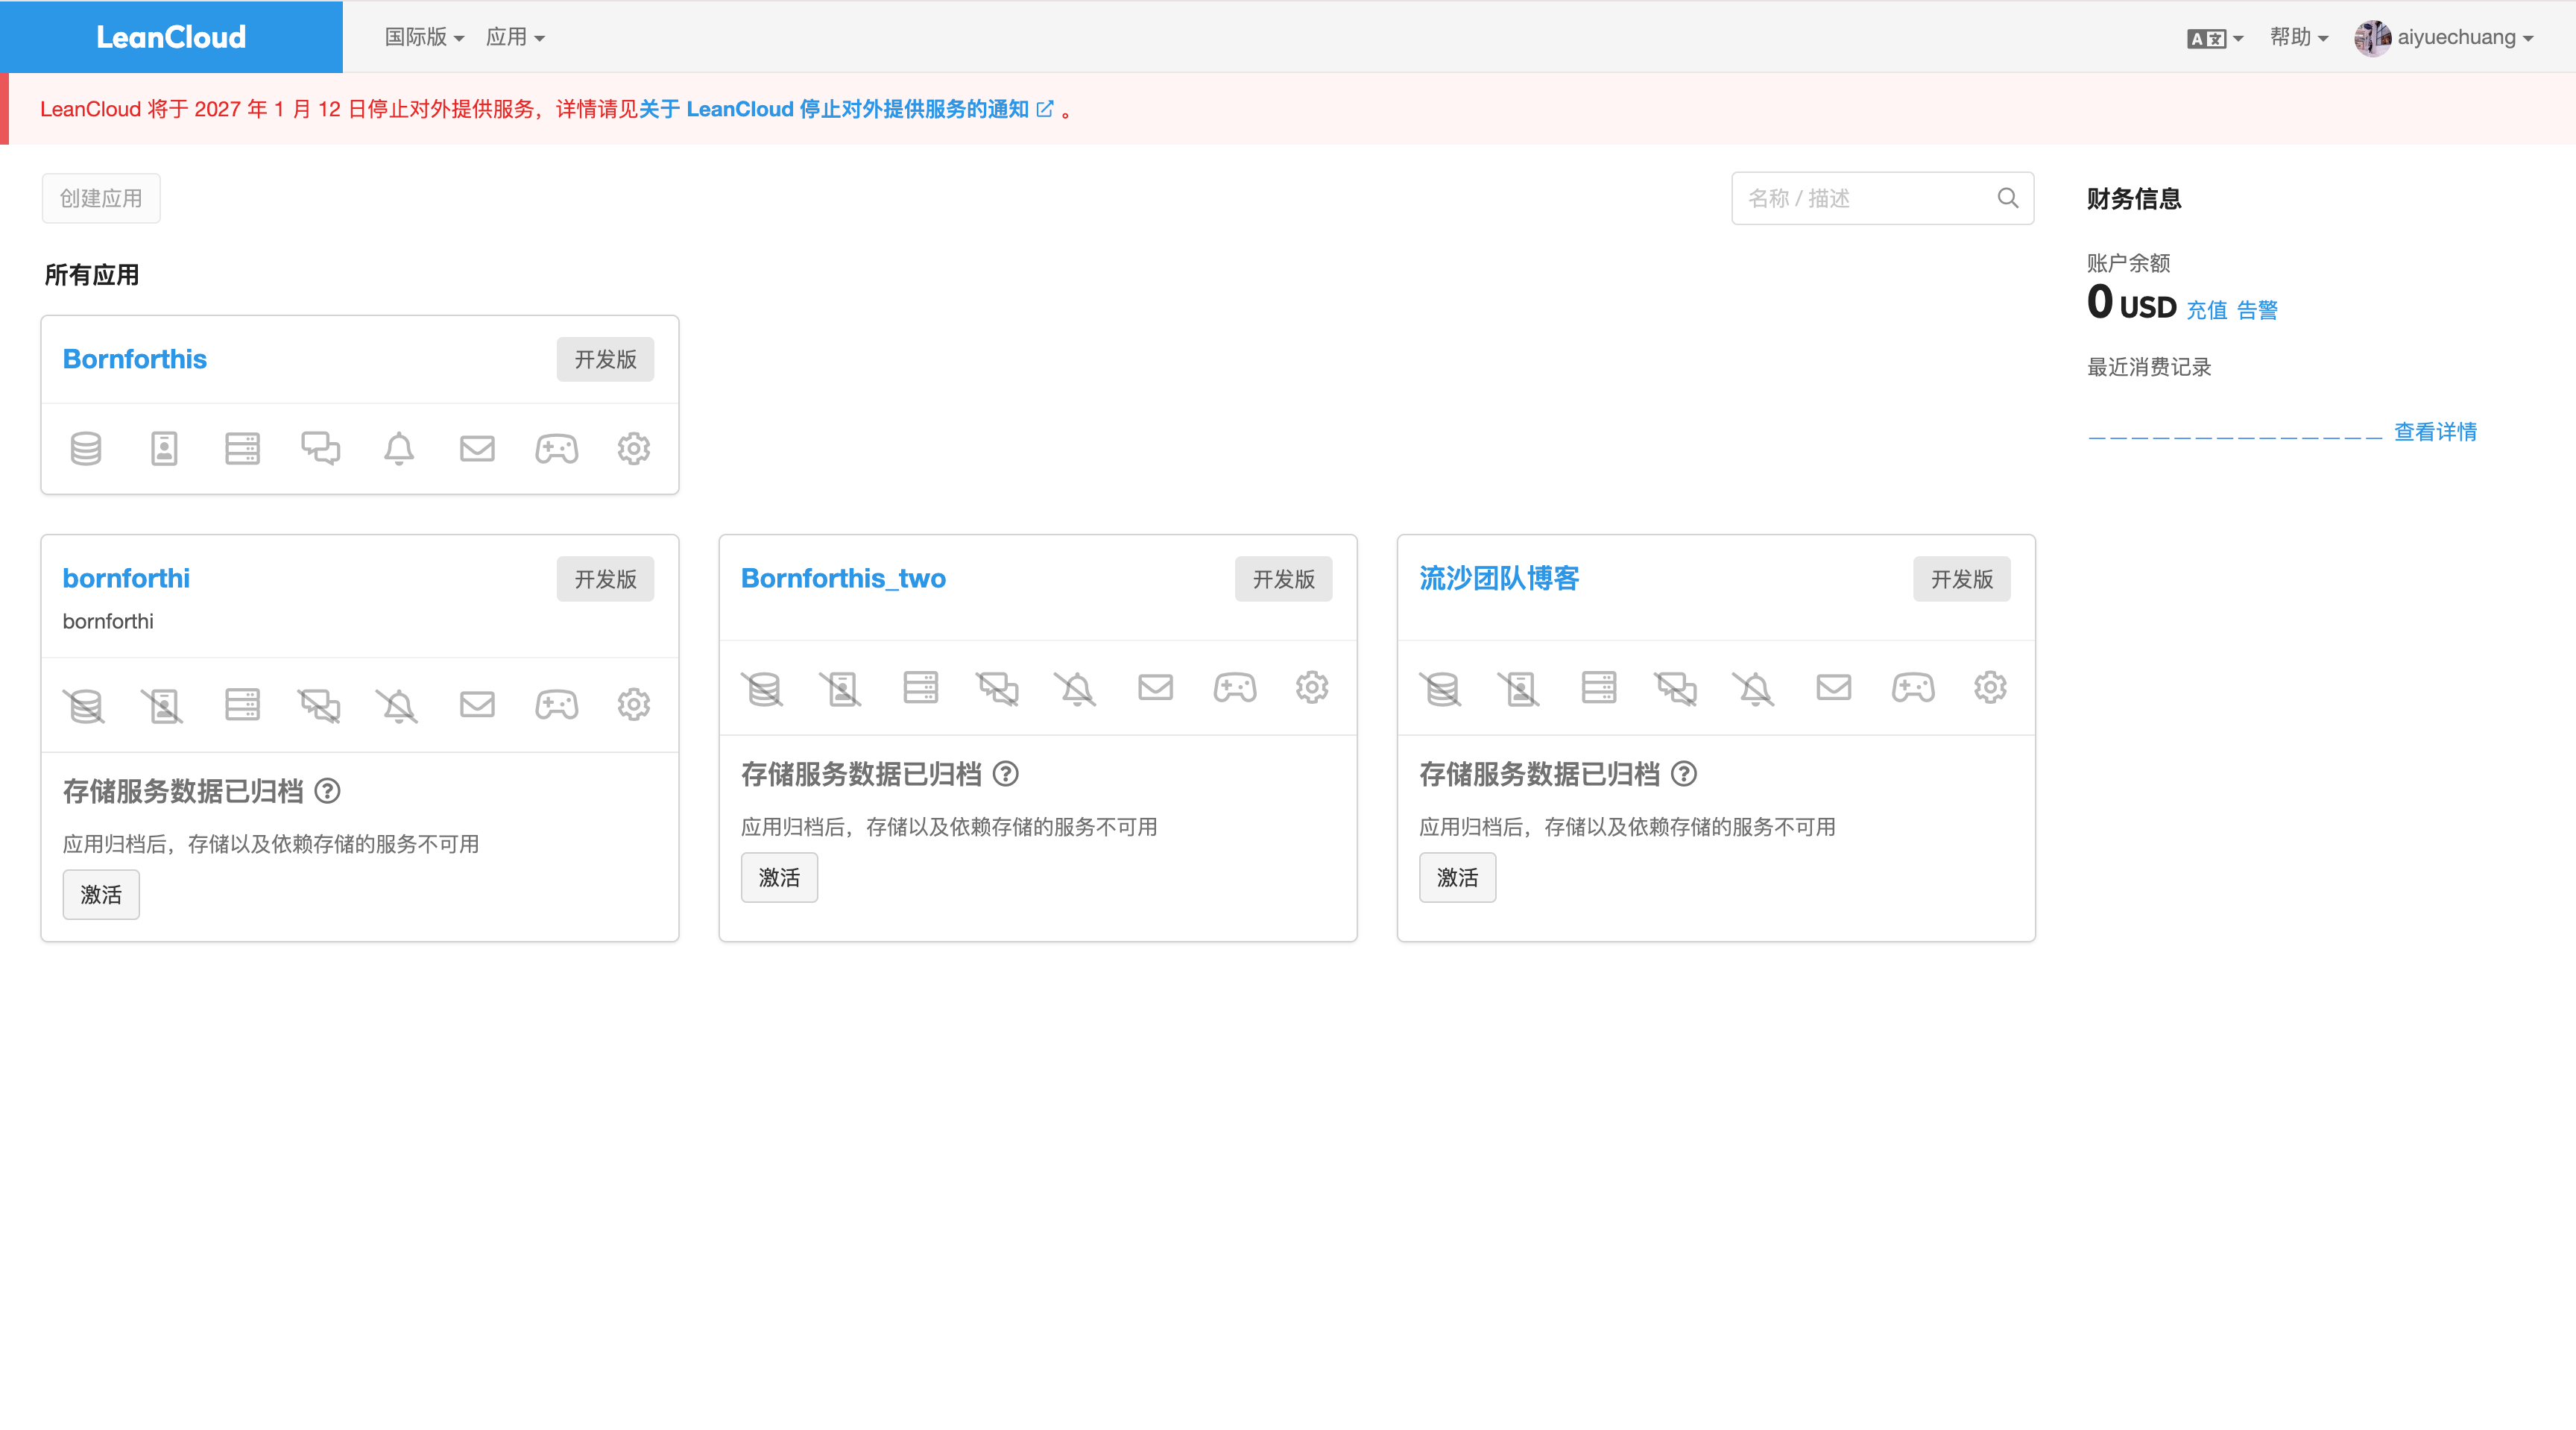Open server icon in bornforthi card
The height and width of the screenshot is (1430, 2576).
click(x=242, y=705)
